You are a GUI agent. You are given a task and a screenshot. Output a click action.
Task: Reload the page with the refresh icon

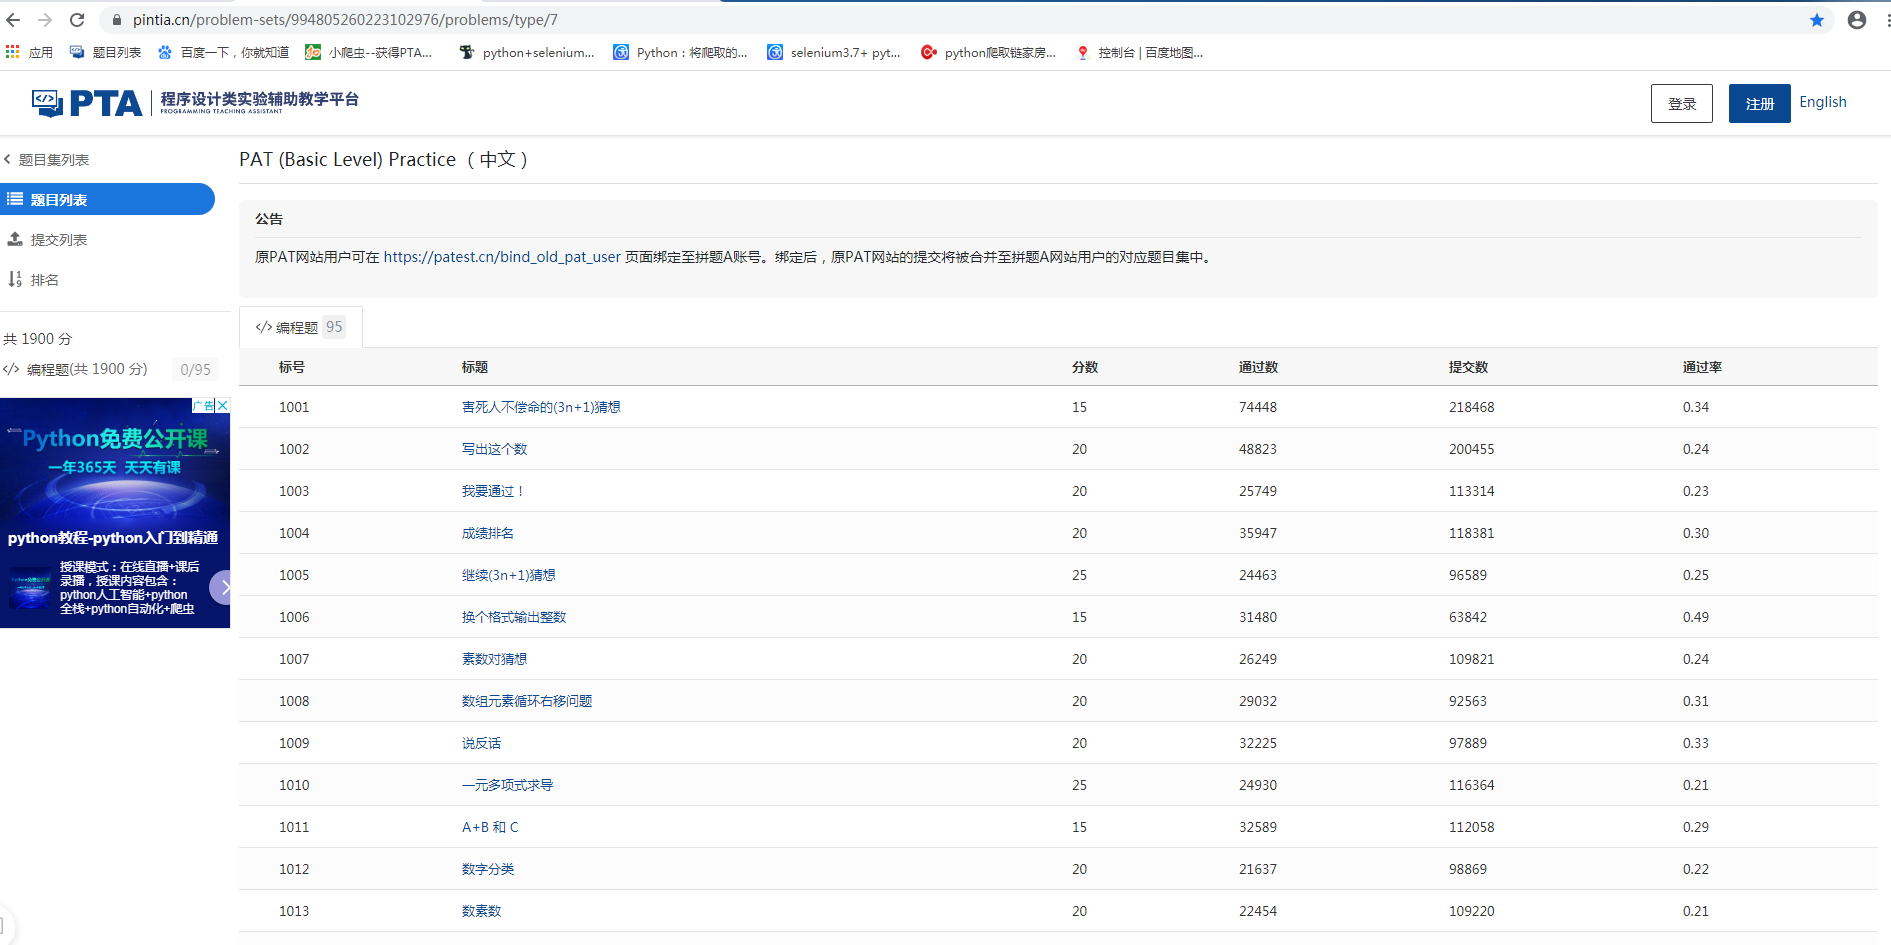77,19
